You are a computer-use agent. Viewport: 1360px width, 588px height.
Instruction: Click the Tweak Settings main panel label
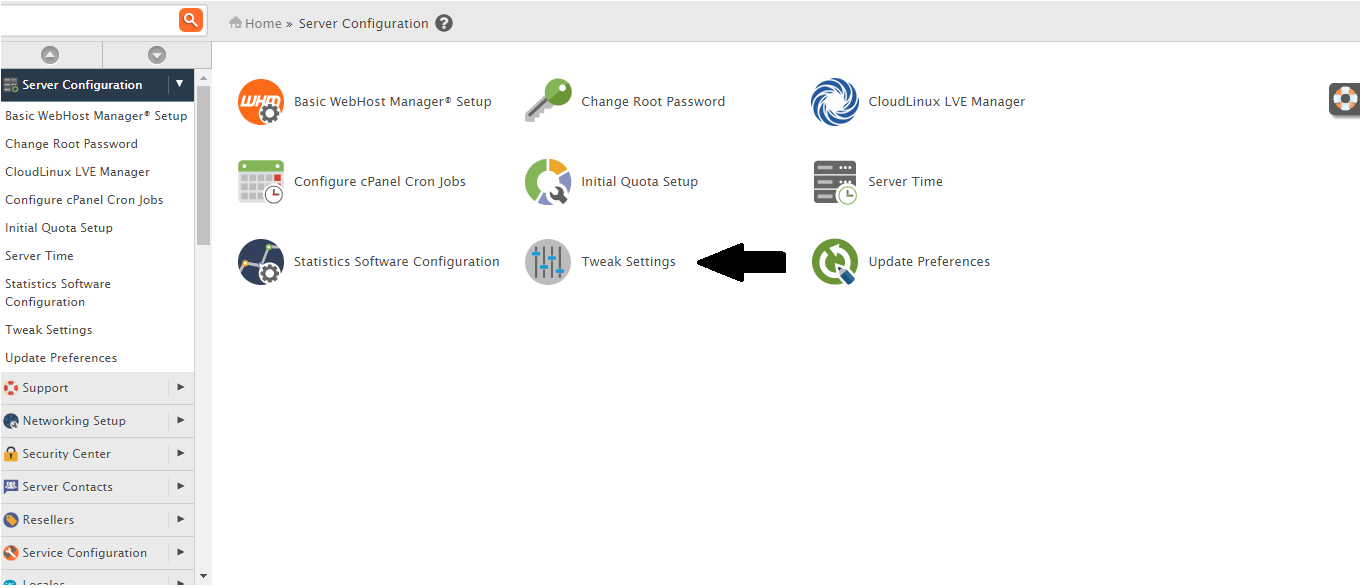click(x=628, y=262)
